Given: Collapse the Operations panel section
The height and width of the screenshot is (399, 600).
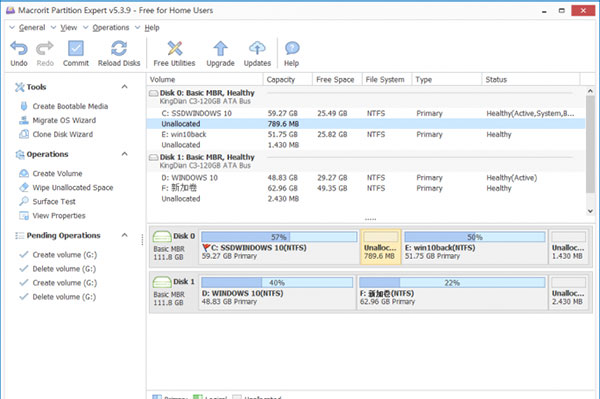Looking at the screenshot, I should pyautogui.click(x=124, y=154).
